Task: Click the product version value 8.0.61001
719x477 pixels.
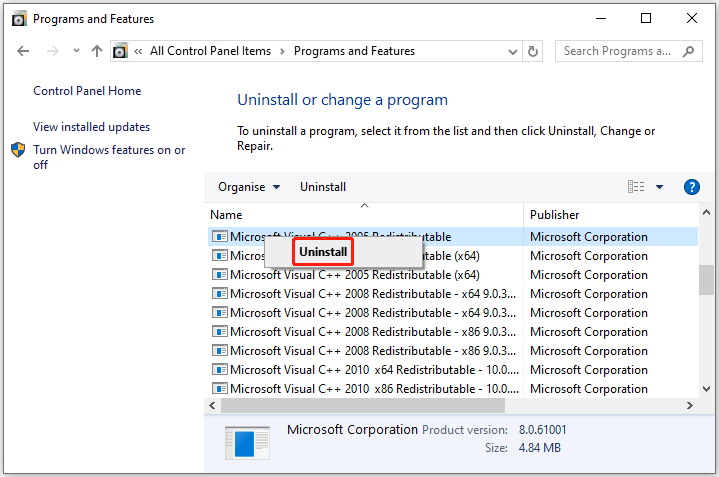Action: (542, 430)
